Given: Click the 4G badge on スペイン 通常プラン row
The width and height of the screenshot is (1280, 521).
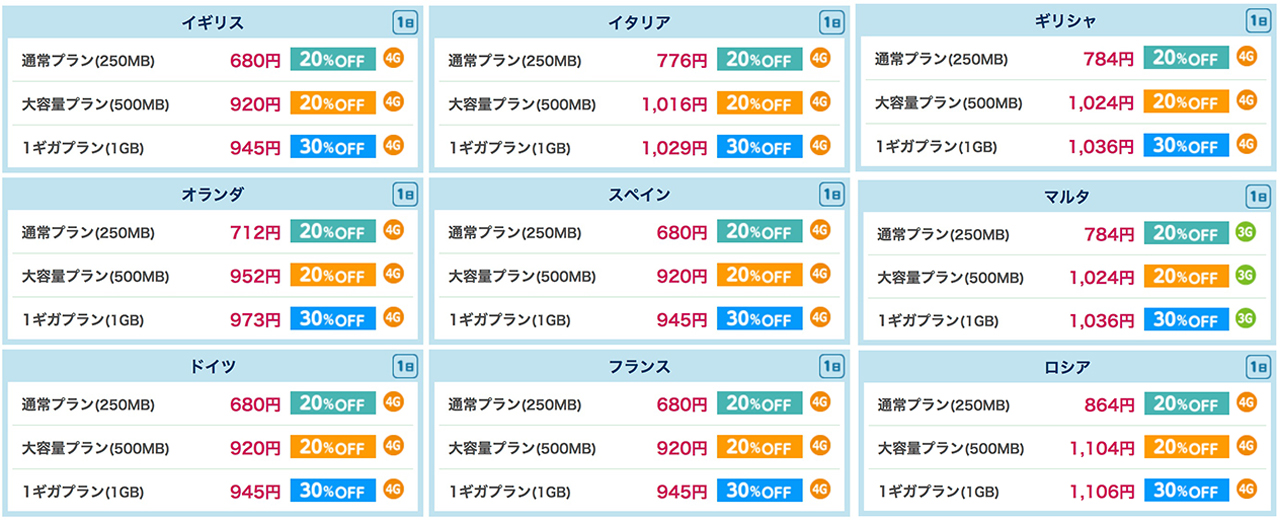Looking at the screenshot, I should (820, 230).
